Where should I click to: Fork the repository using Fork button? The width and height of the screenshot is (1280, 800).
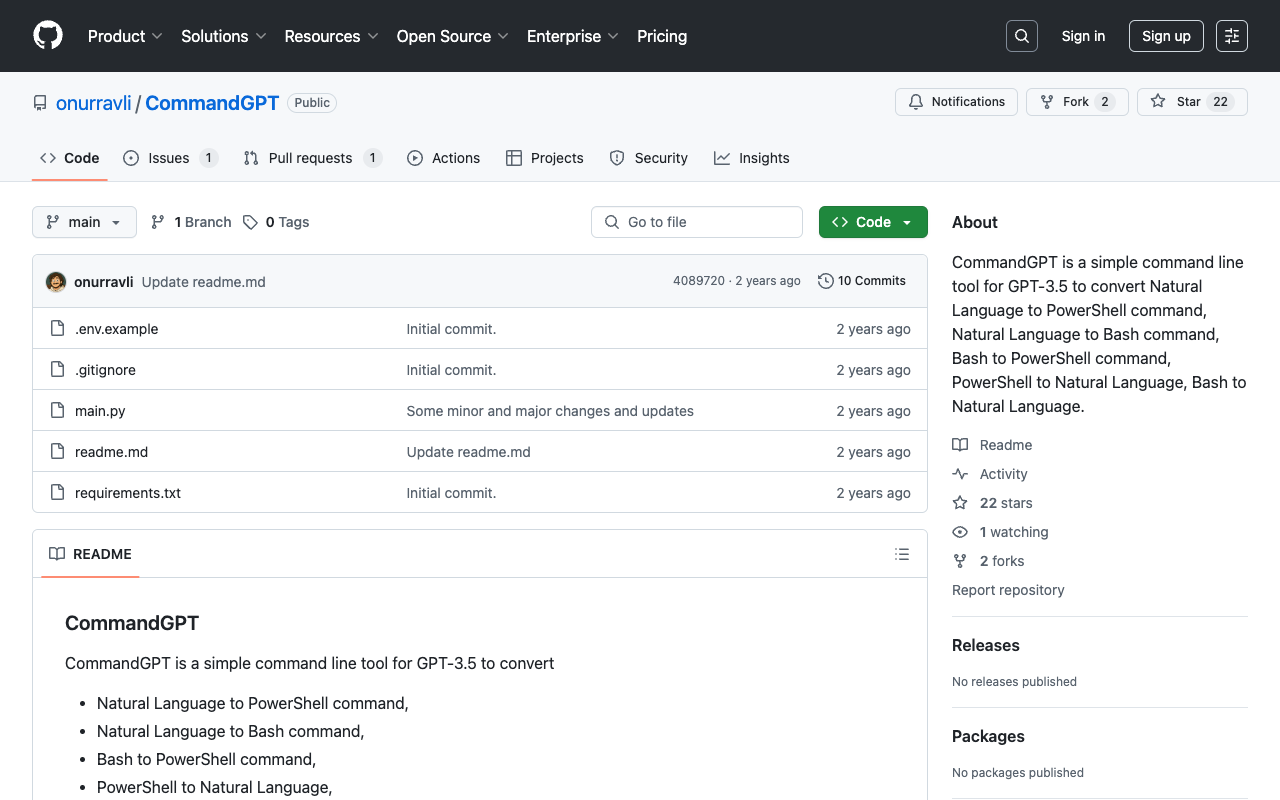(x=1077, y=102)
